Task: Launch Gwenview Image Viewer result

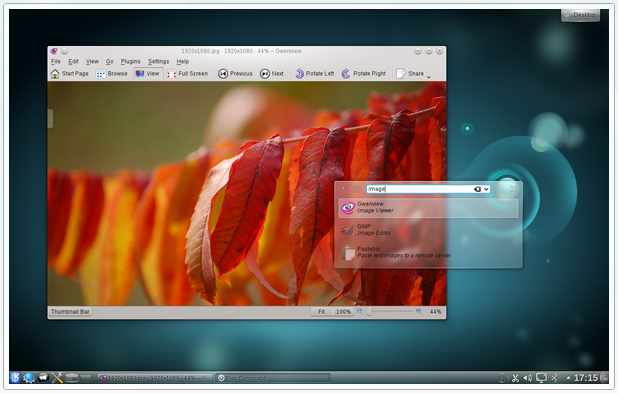Action: (428, 208)
